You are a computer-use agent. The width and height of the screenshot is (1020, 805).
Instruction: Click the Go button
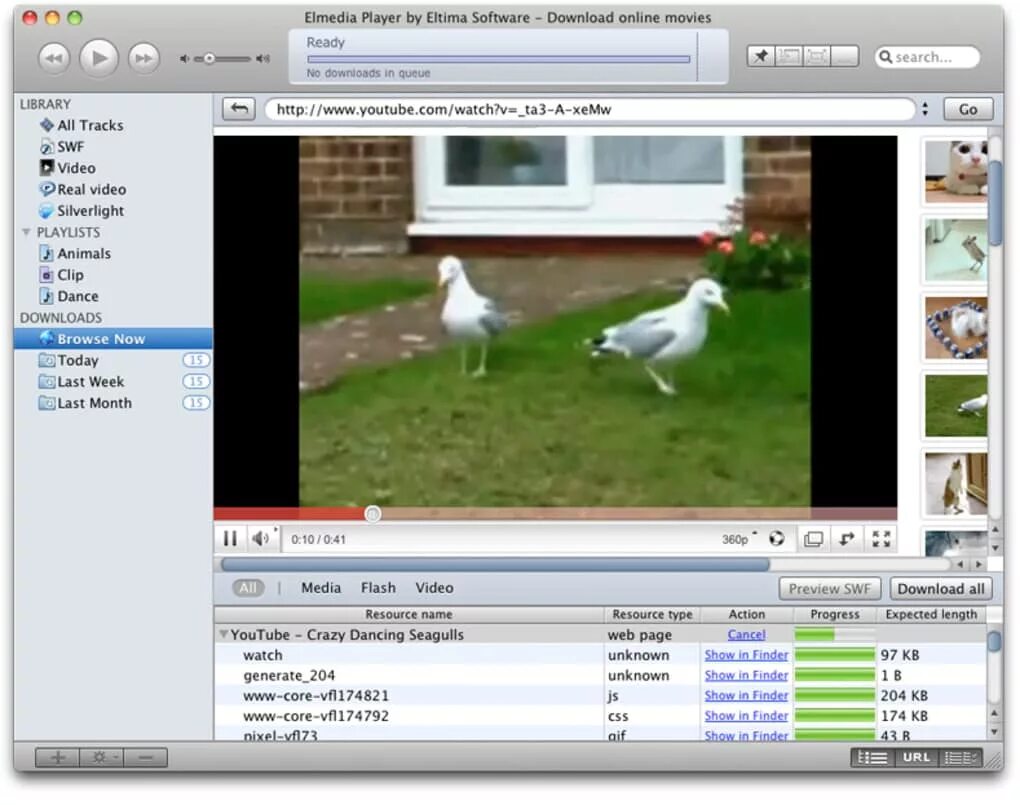[x=968, y=109]
